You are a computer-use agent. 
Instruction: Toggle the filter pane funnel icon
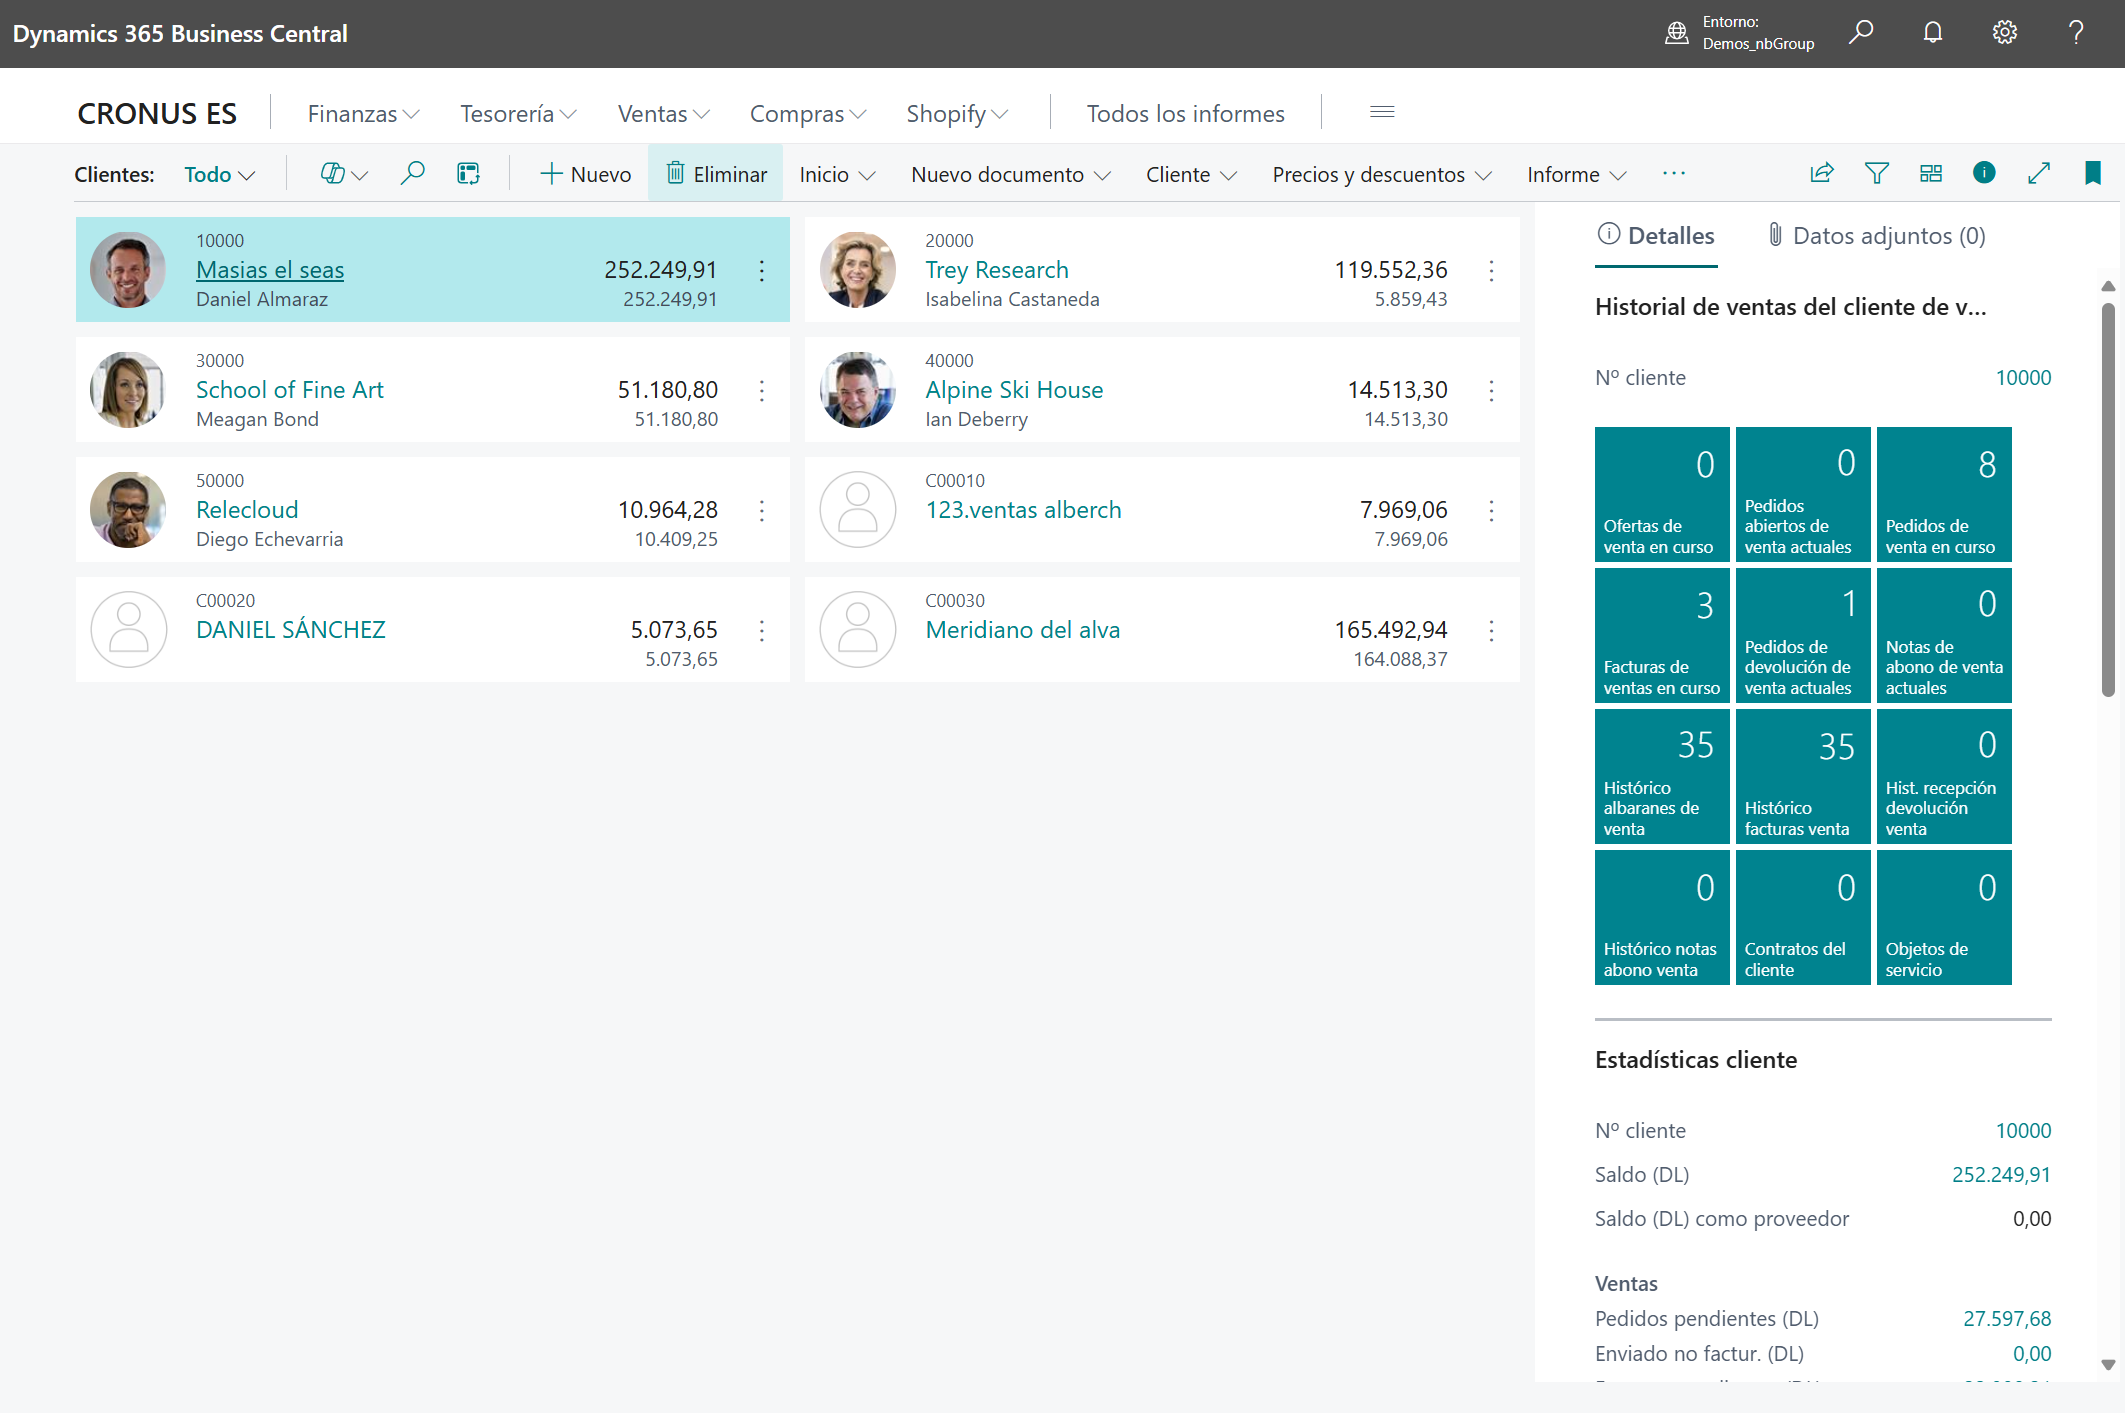tap(1877, 173)
